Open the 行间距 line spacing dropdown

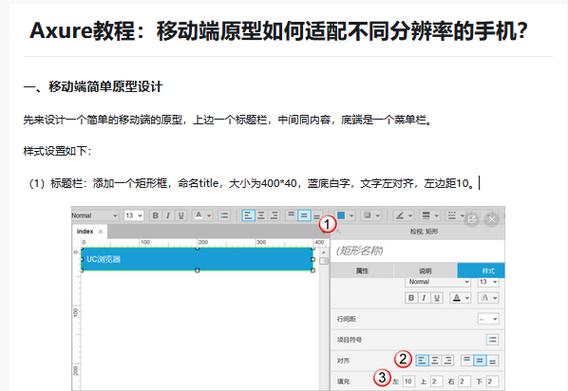(488, 319)
